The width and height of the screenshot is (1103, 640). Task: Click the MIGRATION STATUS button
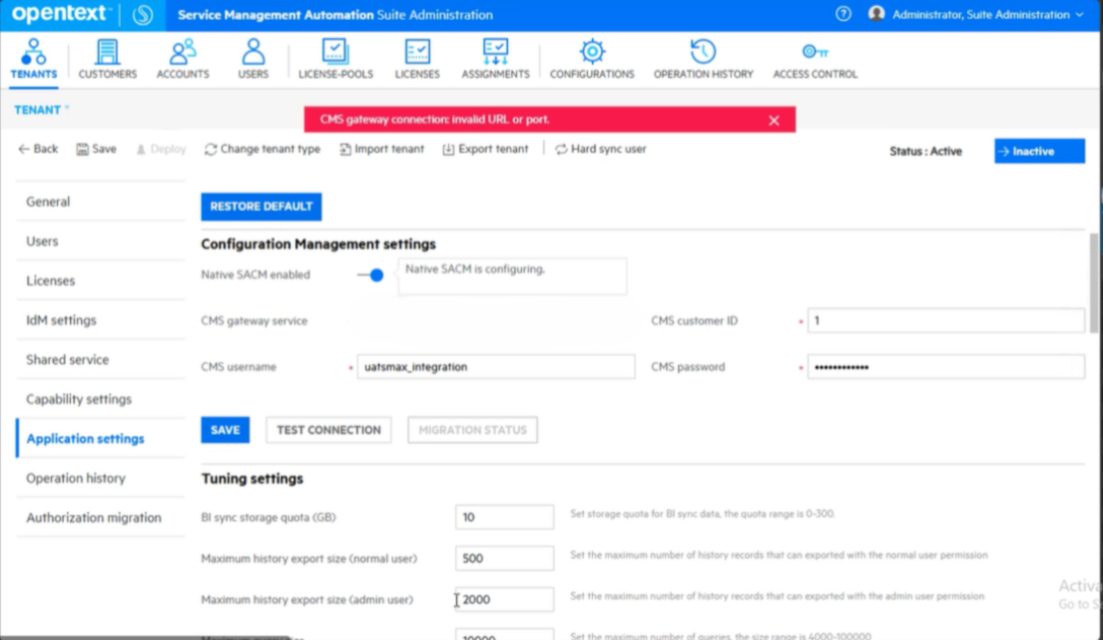[473, 430]
